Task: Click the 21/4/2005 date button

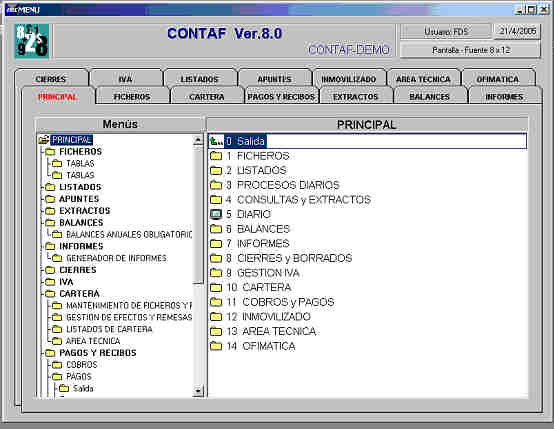Action: click(517, 31)
